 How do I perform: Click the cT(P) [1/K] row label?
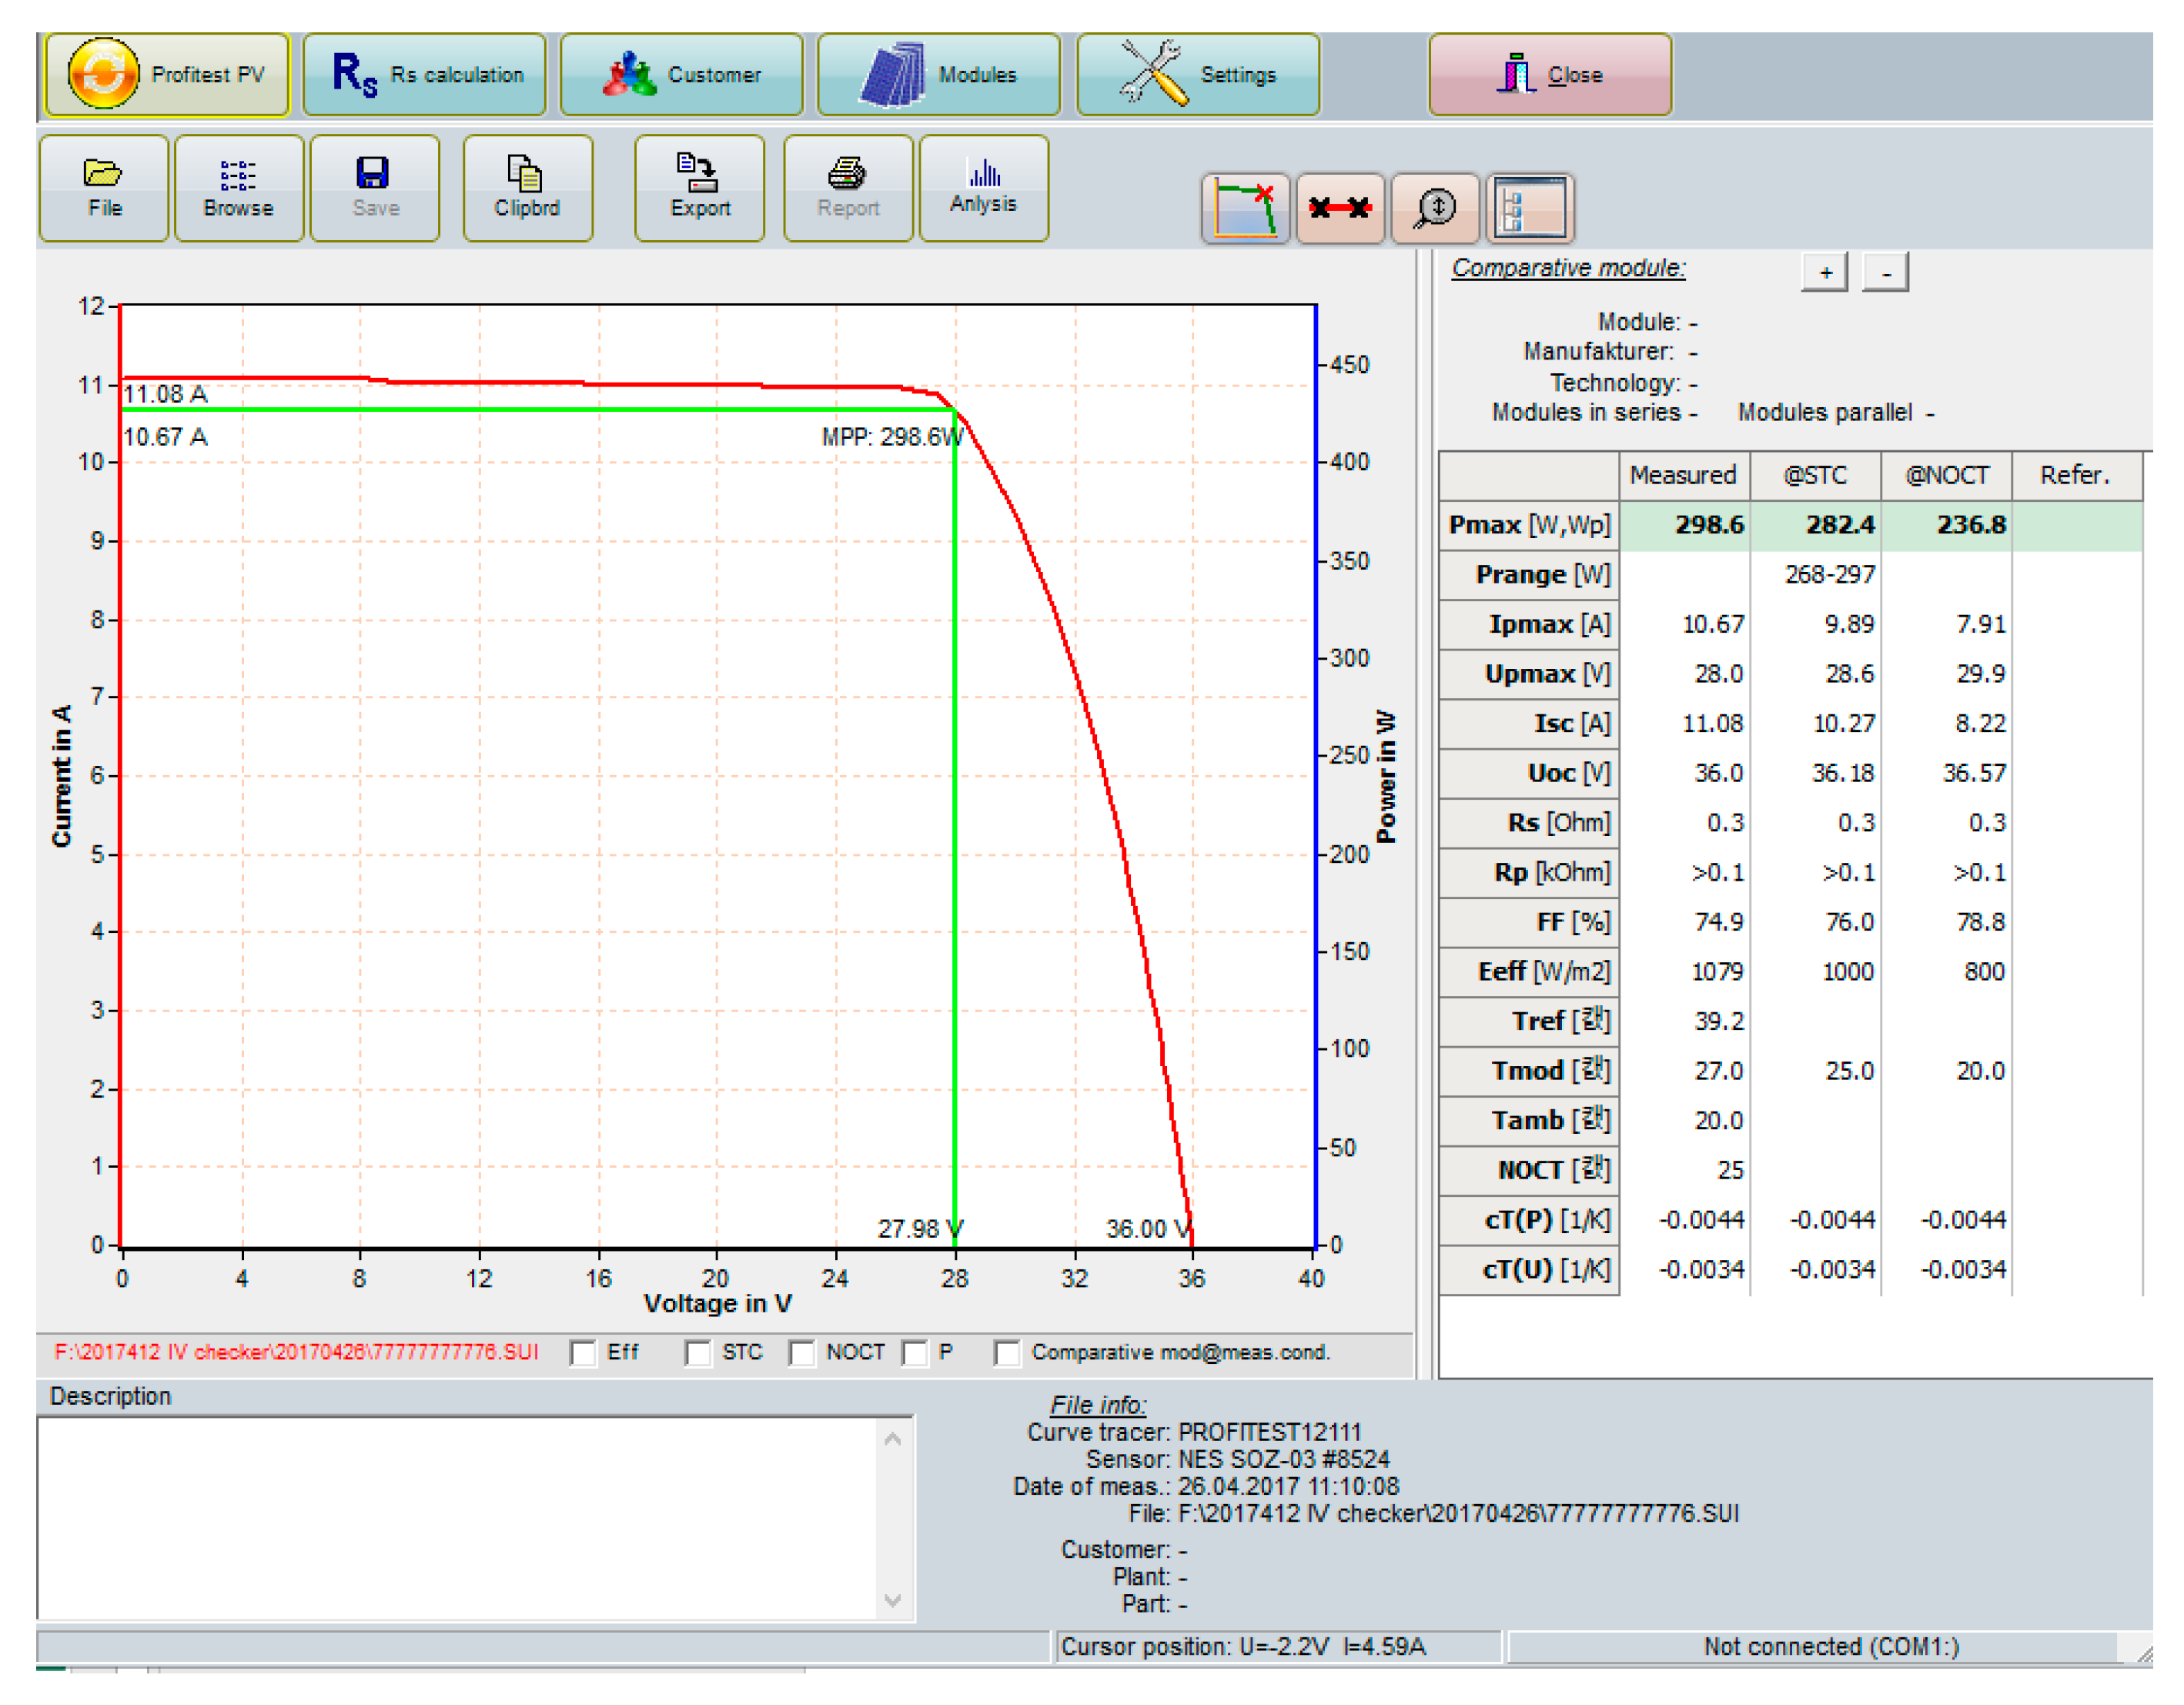(x=1529, y=1220)
